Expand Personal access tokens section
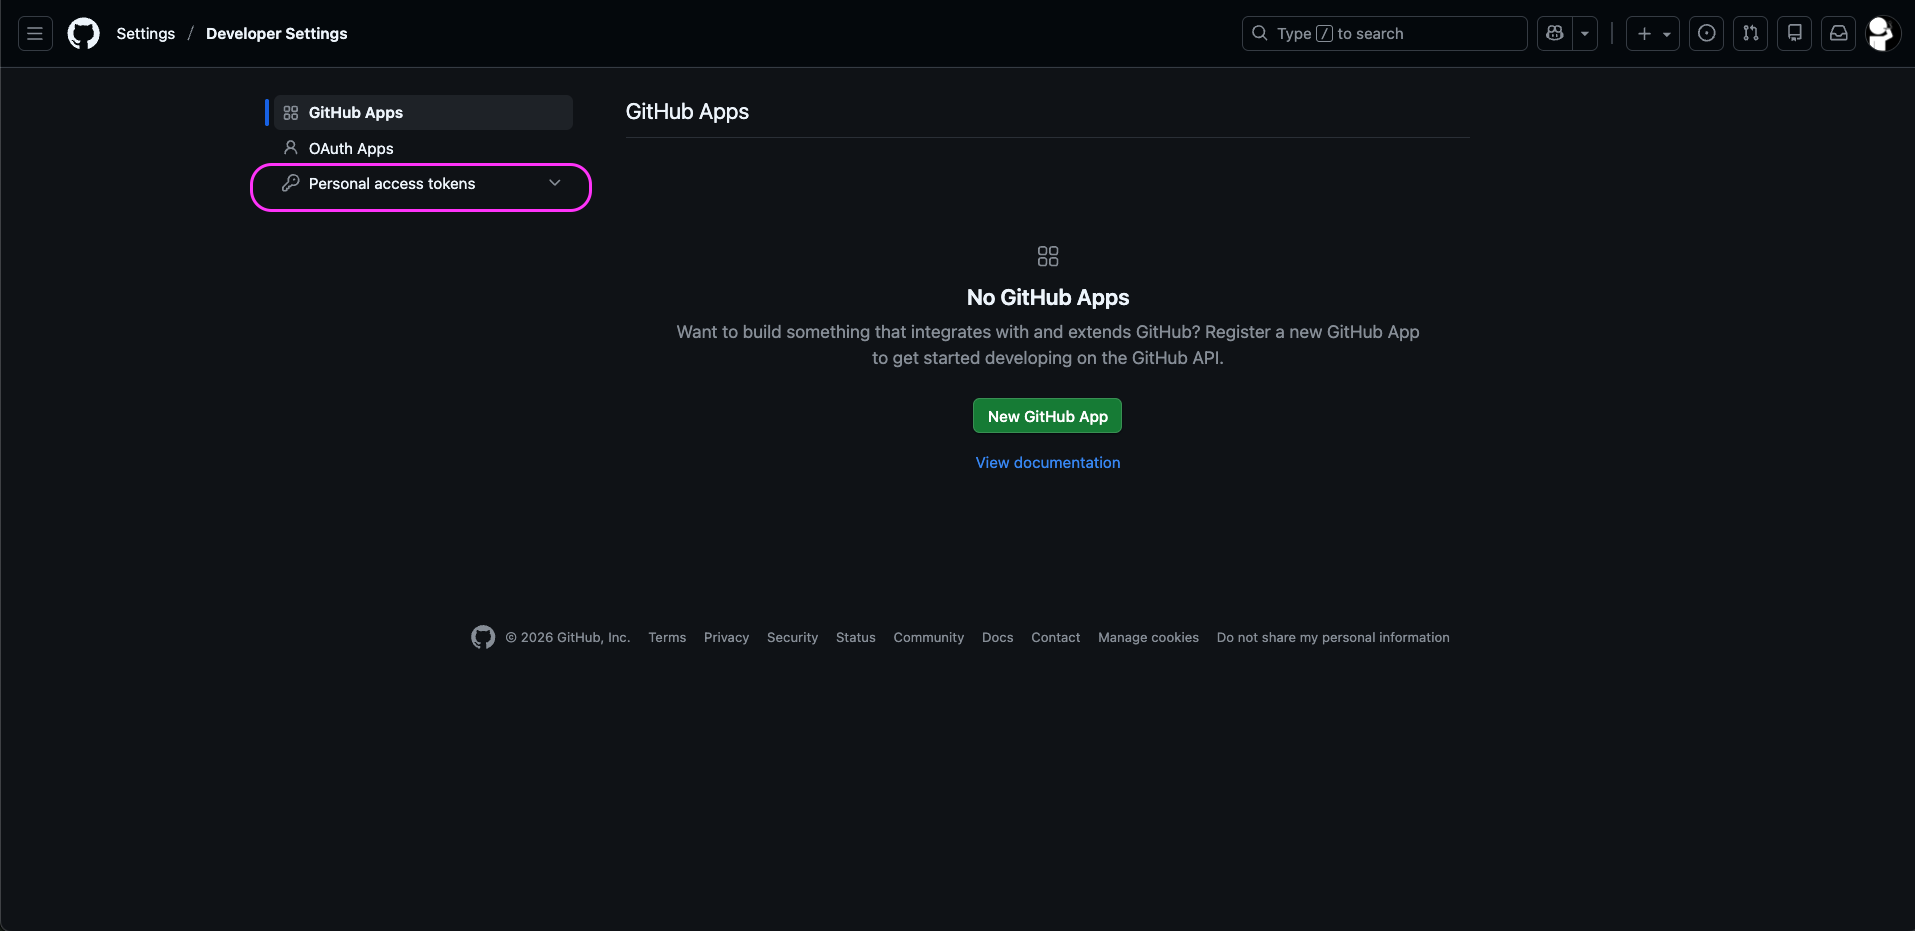Image resolution: width=1915 pixels, height=931 pixels. tap(421, 184)
